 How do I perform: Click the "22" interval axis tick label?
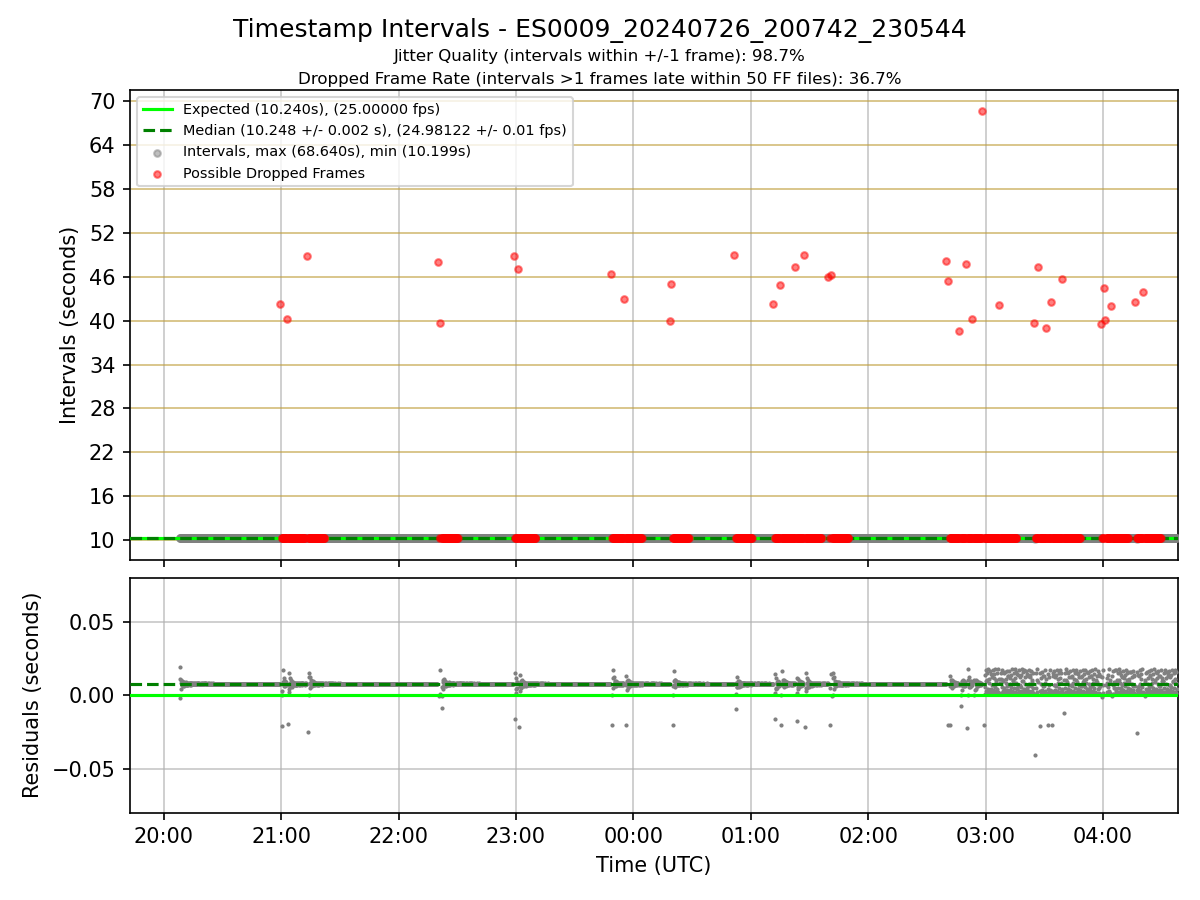coord(103,453)
